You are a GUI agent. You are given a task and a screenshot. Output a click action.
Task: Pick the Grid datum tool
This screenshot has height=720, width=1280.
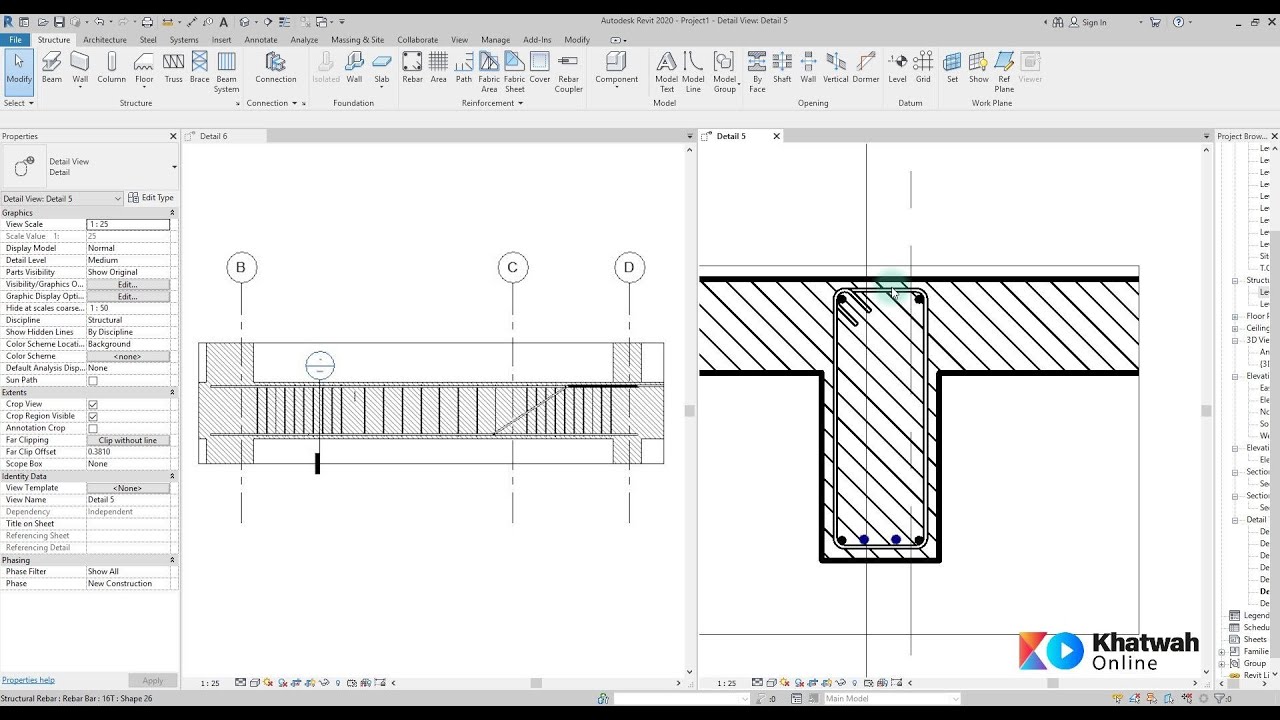(923, 67)
